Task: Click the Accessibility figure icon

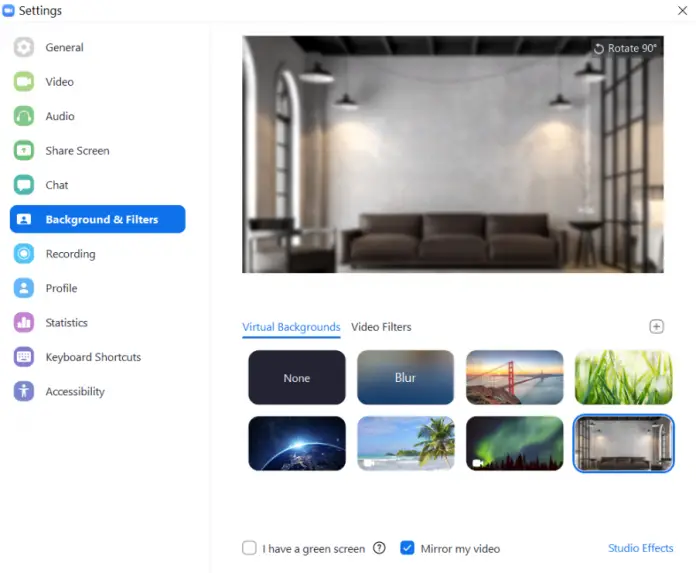Action: 24,391
